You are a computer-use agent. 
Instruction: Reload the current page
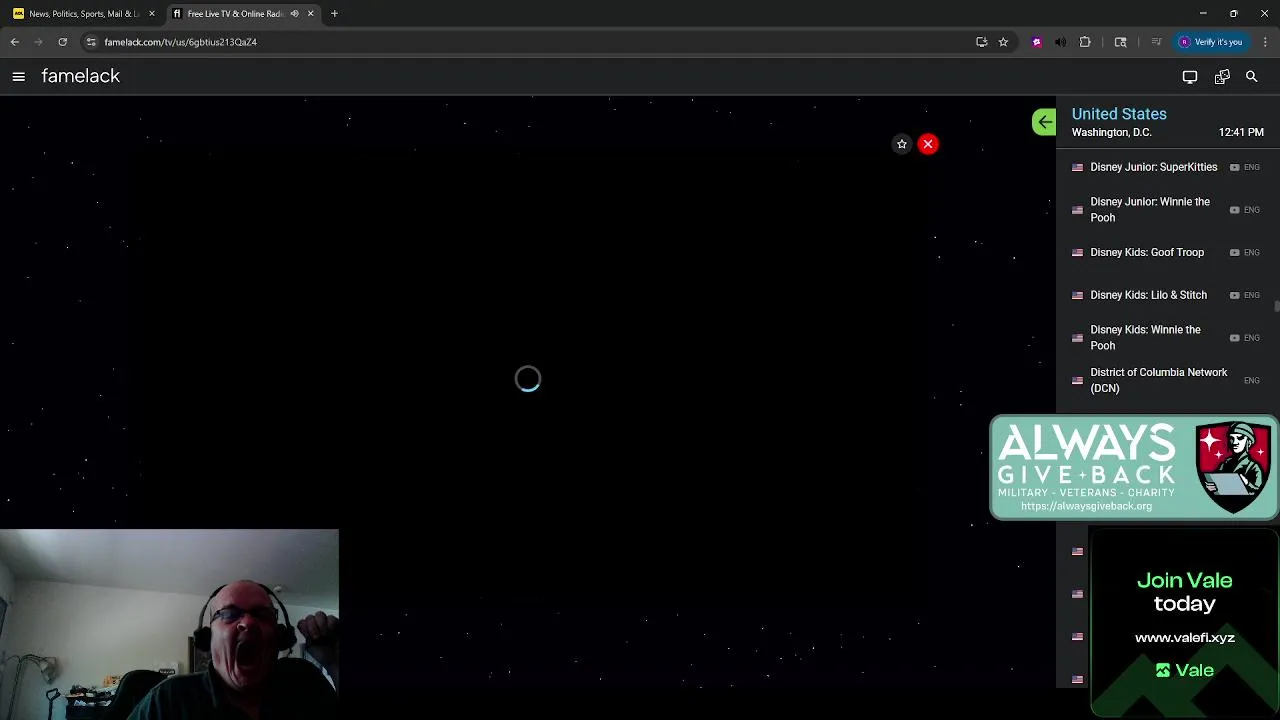tap(62, 42)
